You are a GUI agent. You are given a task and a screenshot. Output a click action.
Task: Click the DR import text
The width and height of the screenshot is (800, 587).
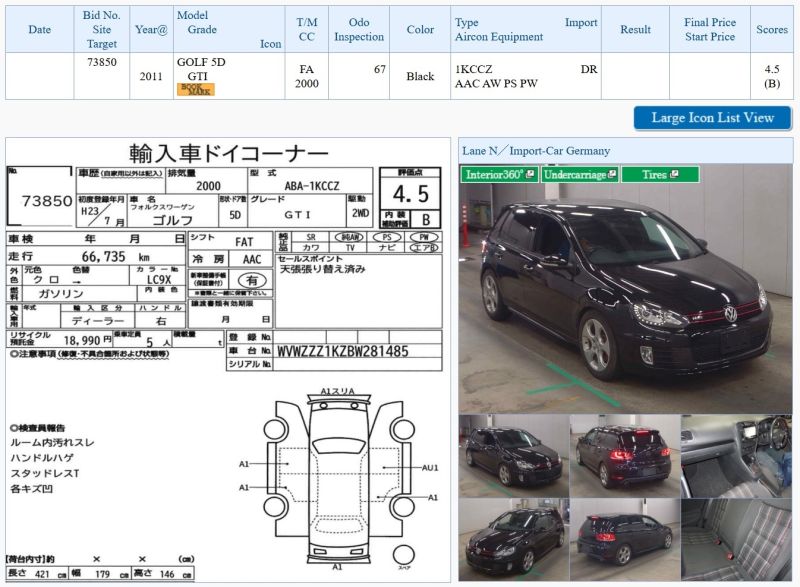click(x=589, y=69)
